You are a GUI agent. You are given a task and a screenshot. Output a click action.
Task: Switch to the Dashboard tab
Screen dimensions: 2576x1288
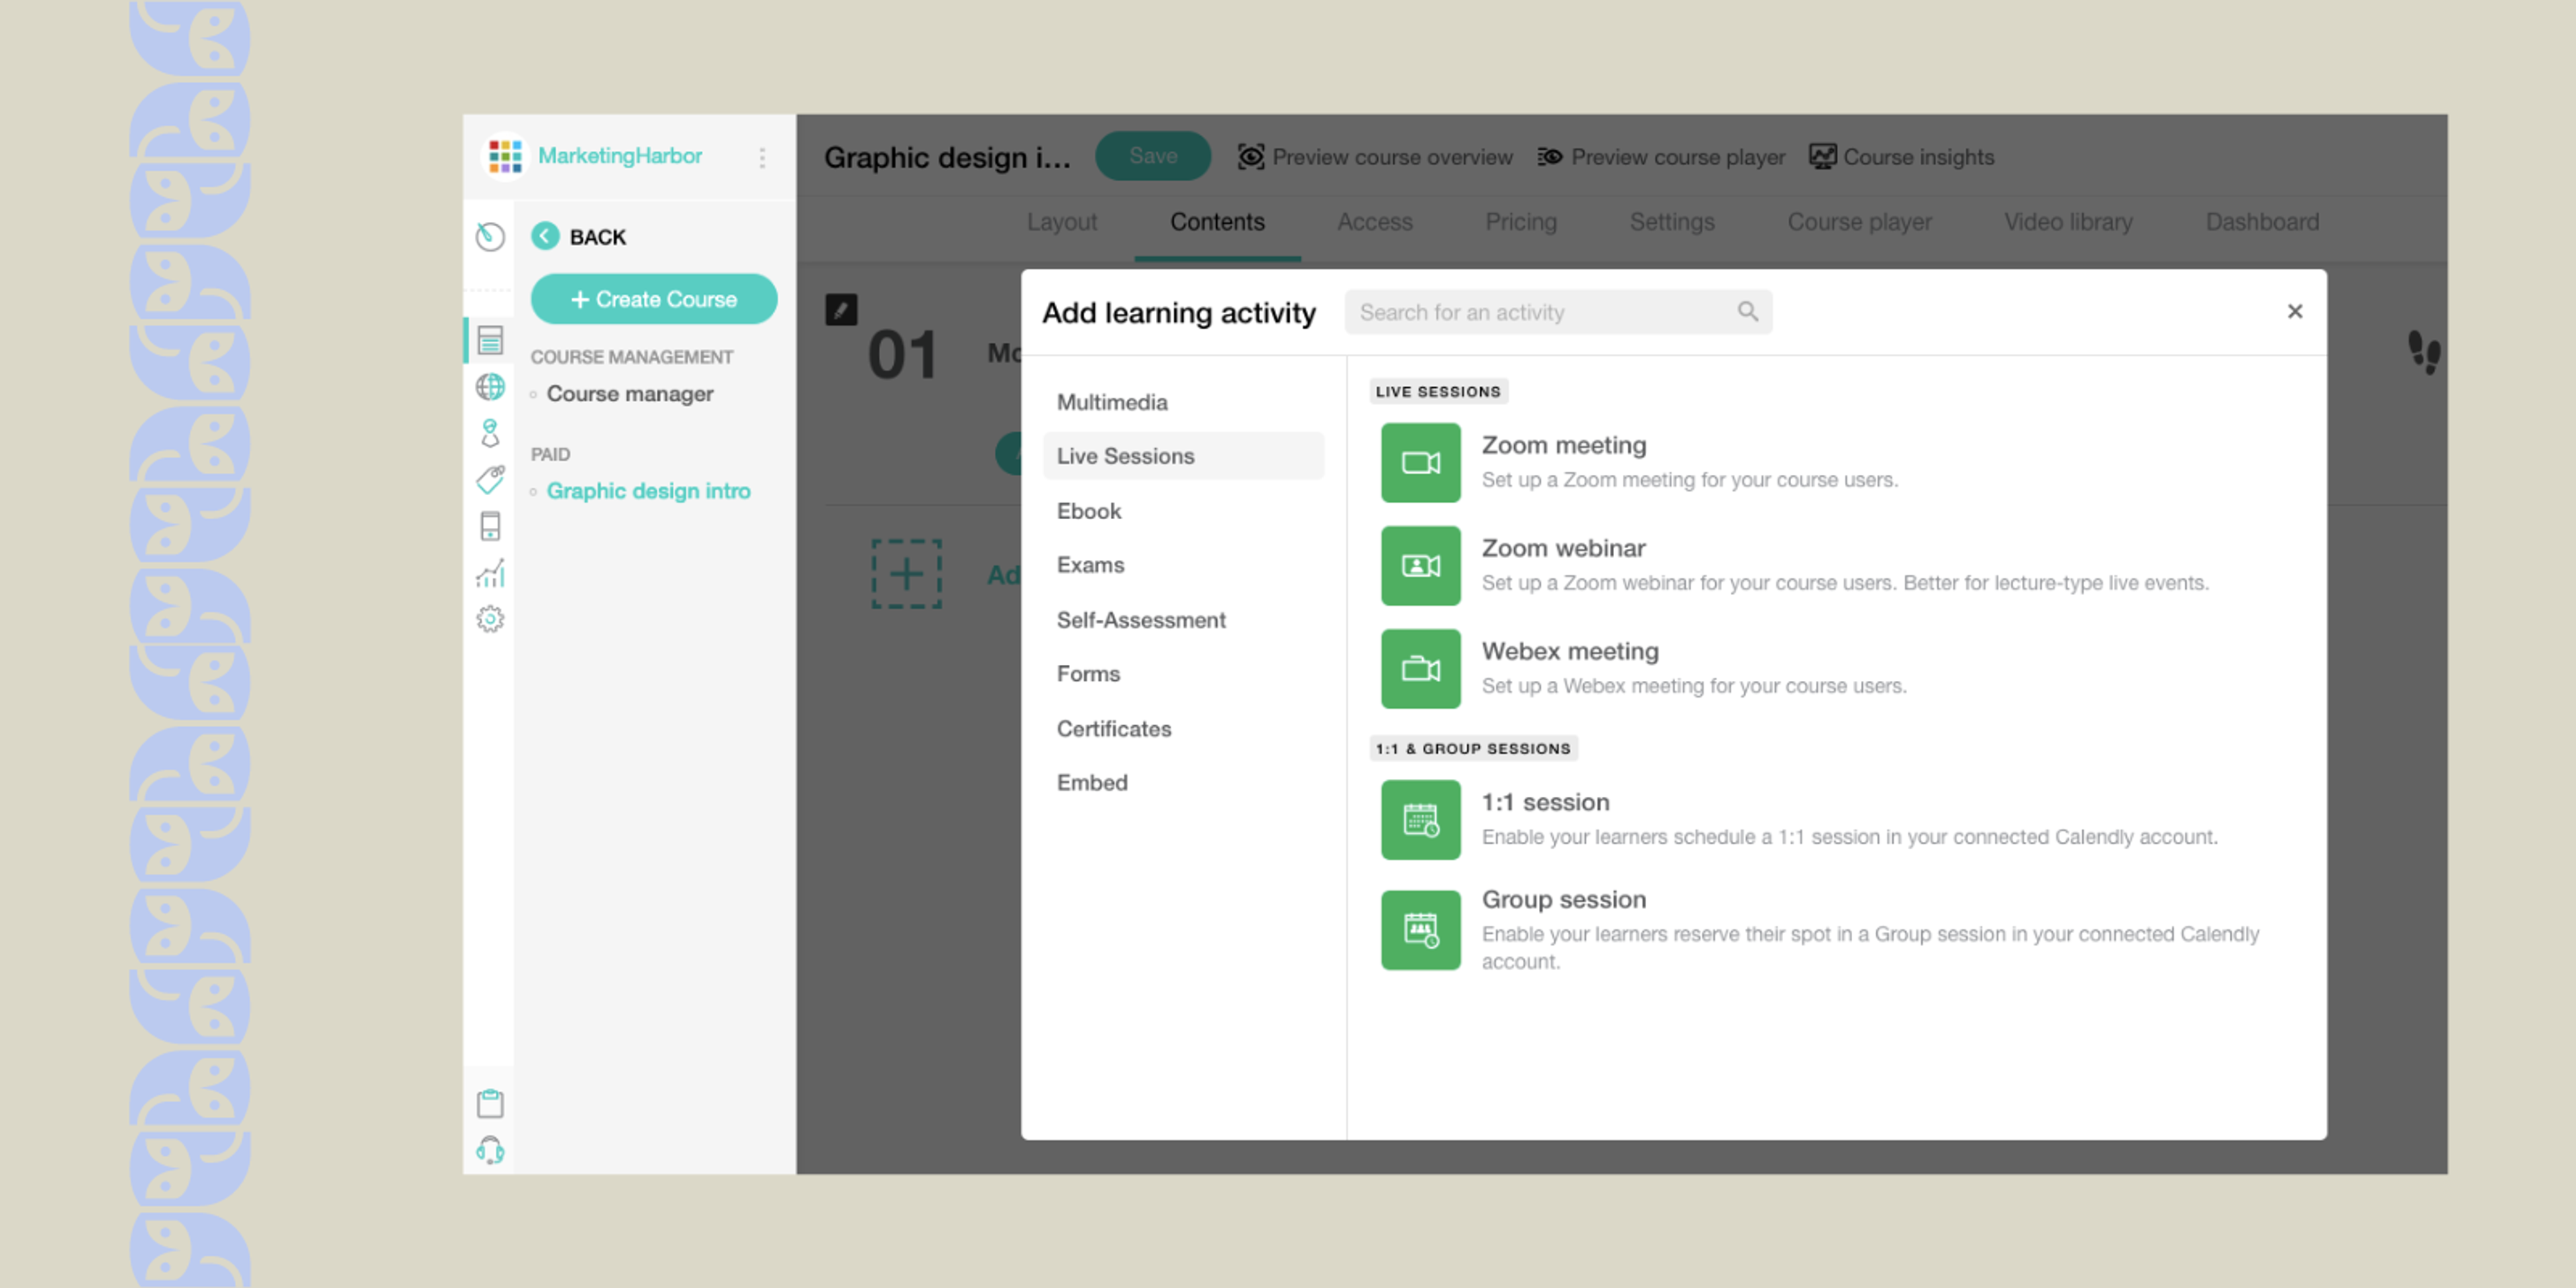2262,222
